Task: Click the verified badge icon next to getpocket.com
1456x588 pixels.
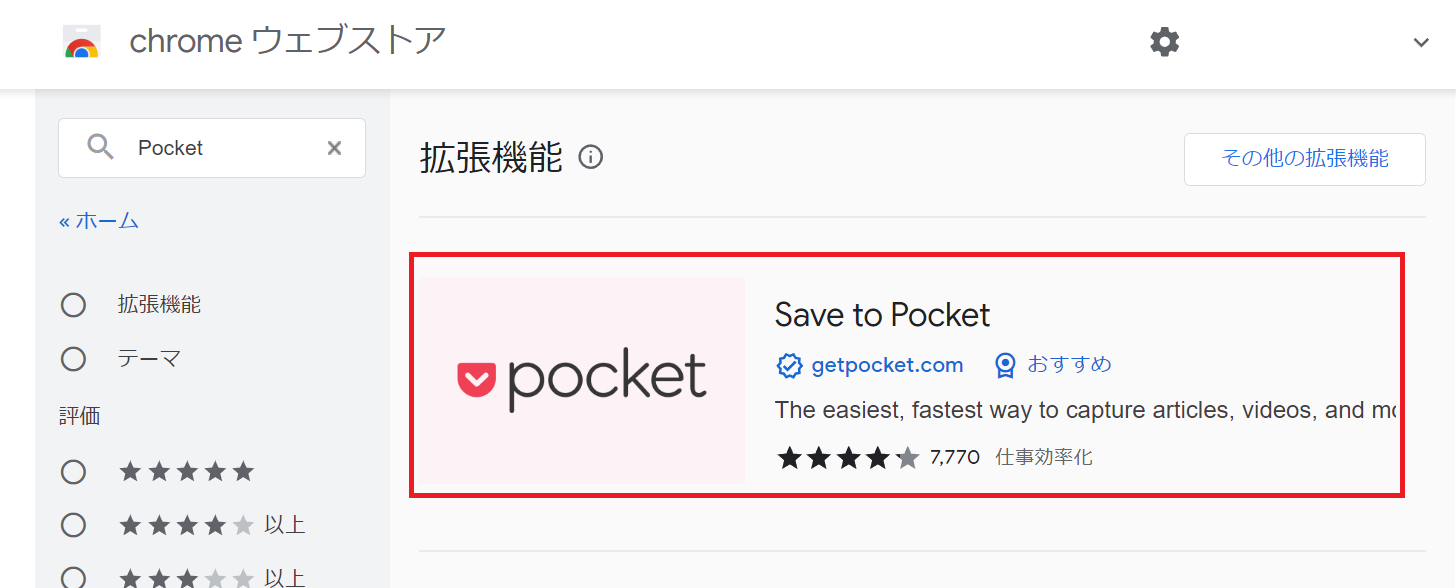Action: tap(790, 365)
